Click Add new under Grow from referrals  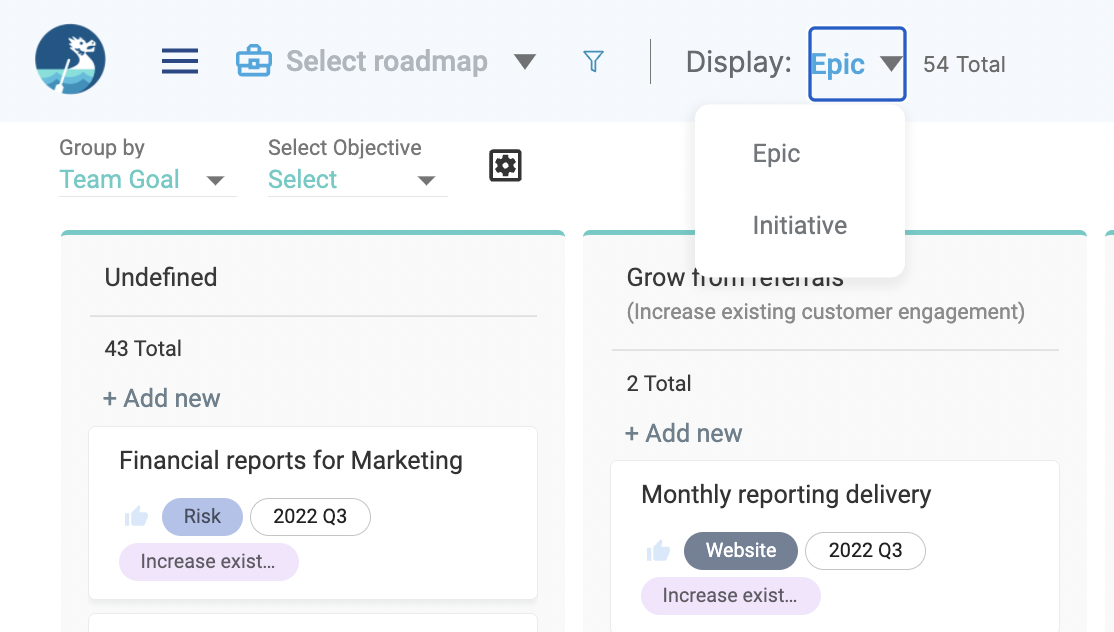(683, 433)
